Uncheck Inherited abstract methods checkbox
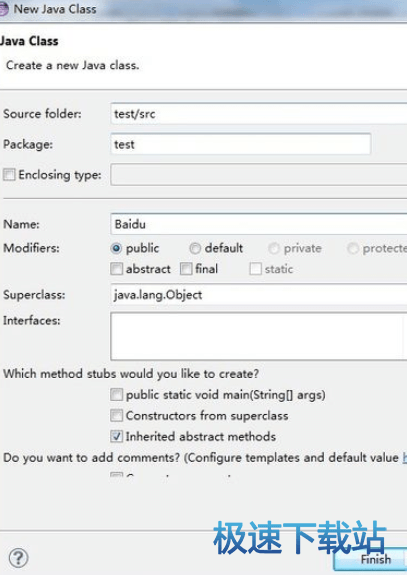The image size is (407, 575). click(x=117, y=436)
